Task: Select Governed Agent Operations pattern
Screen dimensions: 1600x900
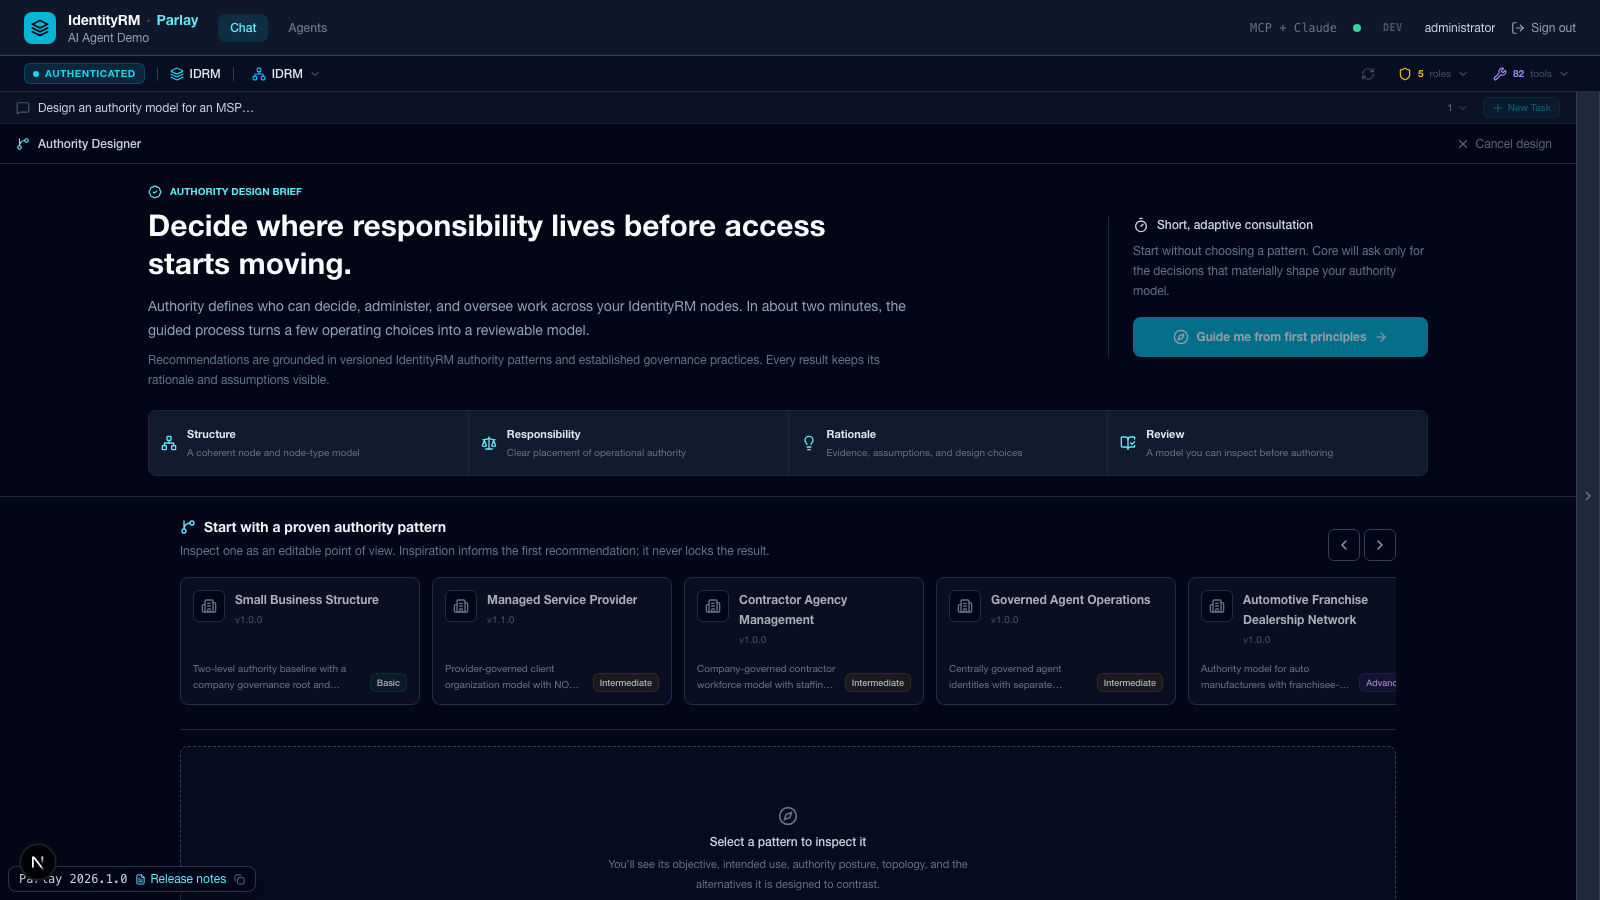Action: 1056,641
